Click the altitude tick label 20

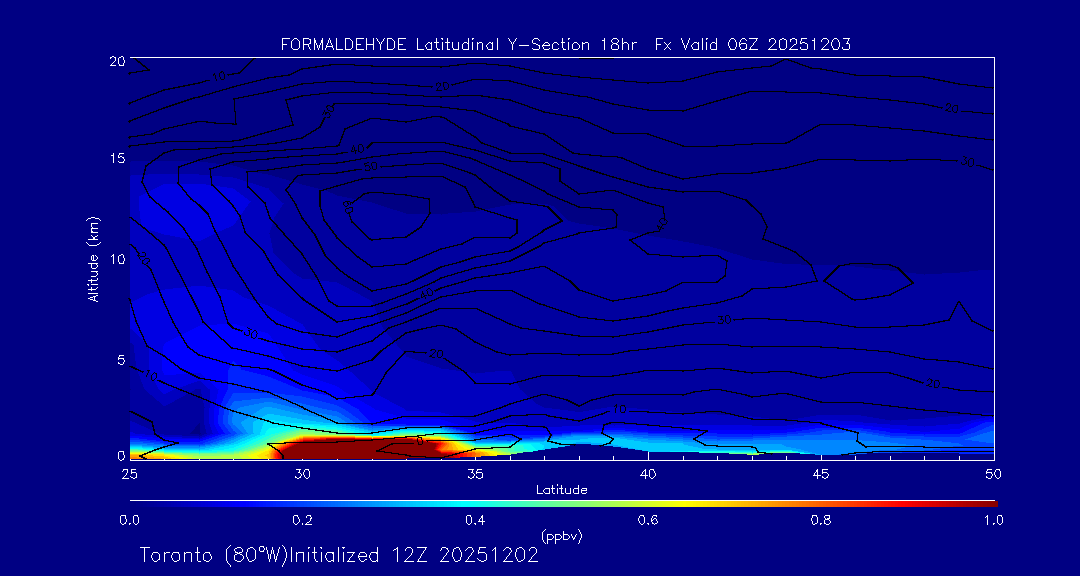[x=115, y=61]
